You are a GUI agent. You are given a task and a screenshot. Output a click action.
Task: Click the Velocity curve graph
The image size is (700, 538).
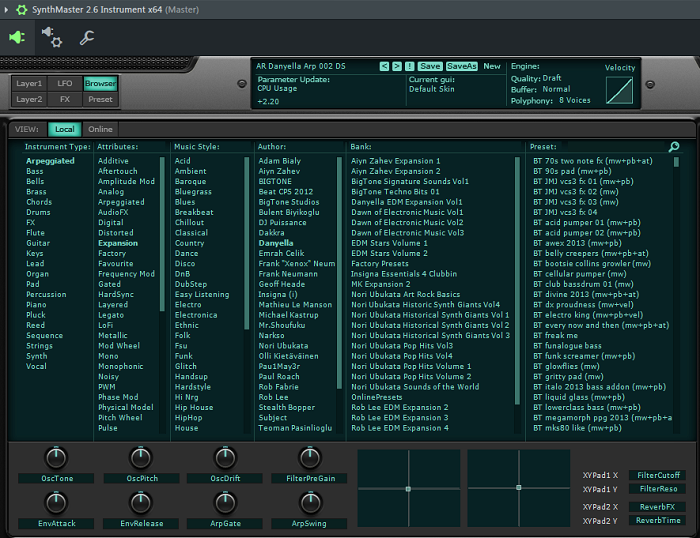click(x=619, y=90)
